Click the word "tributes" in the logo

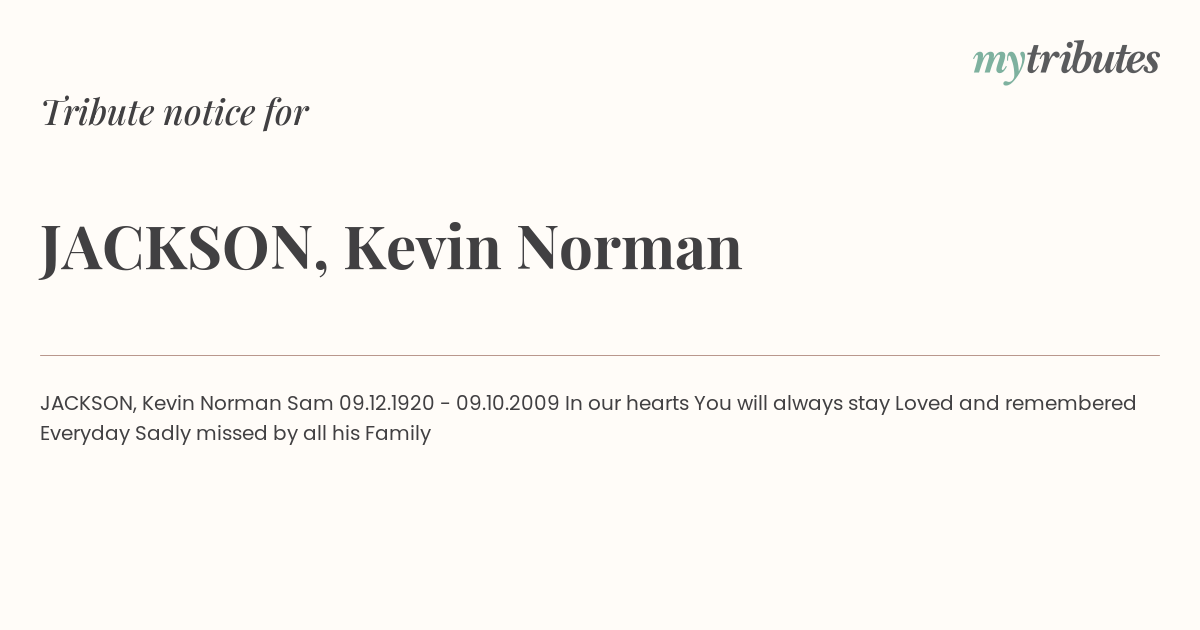[1093, 59]
